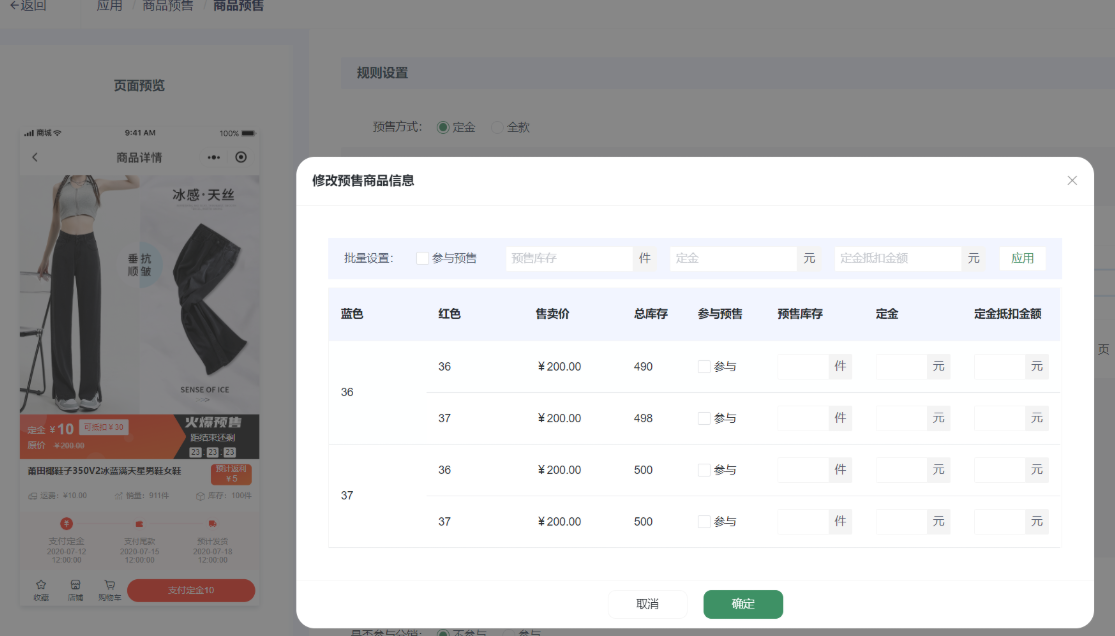1115x636 pixels.
Task: Select the 定金 presale method radio
Action: [443, 127]
